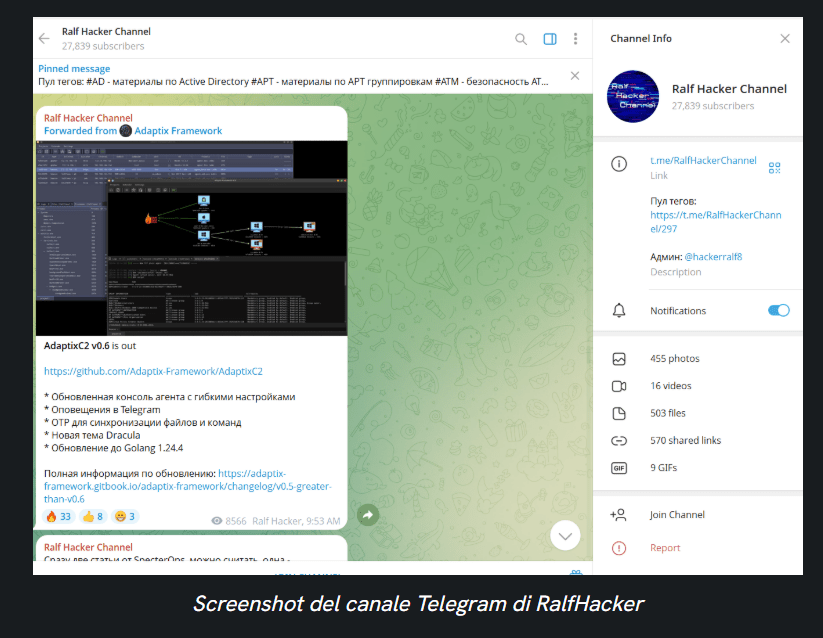Dismiss the pinned message with the X
Image resolution: width=823 pixels, height=638 pixels.
pos(575,75)
